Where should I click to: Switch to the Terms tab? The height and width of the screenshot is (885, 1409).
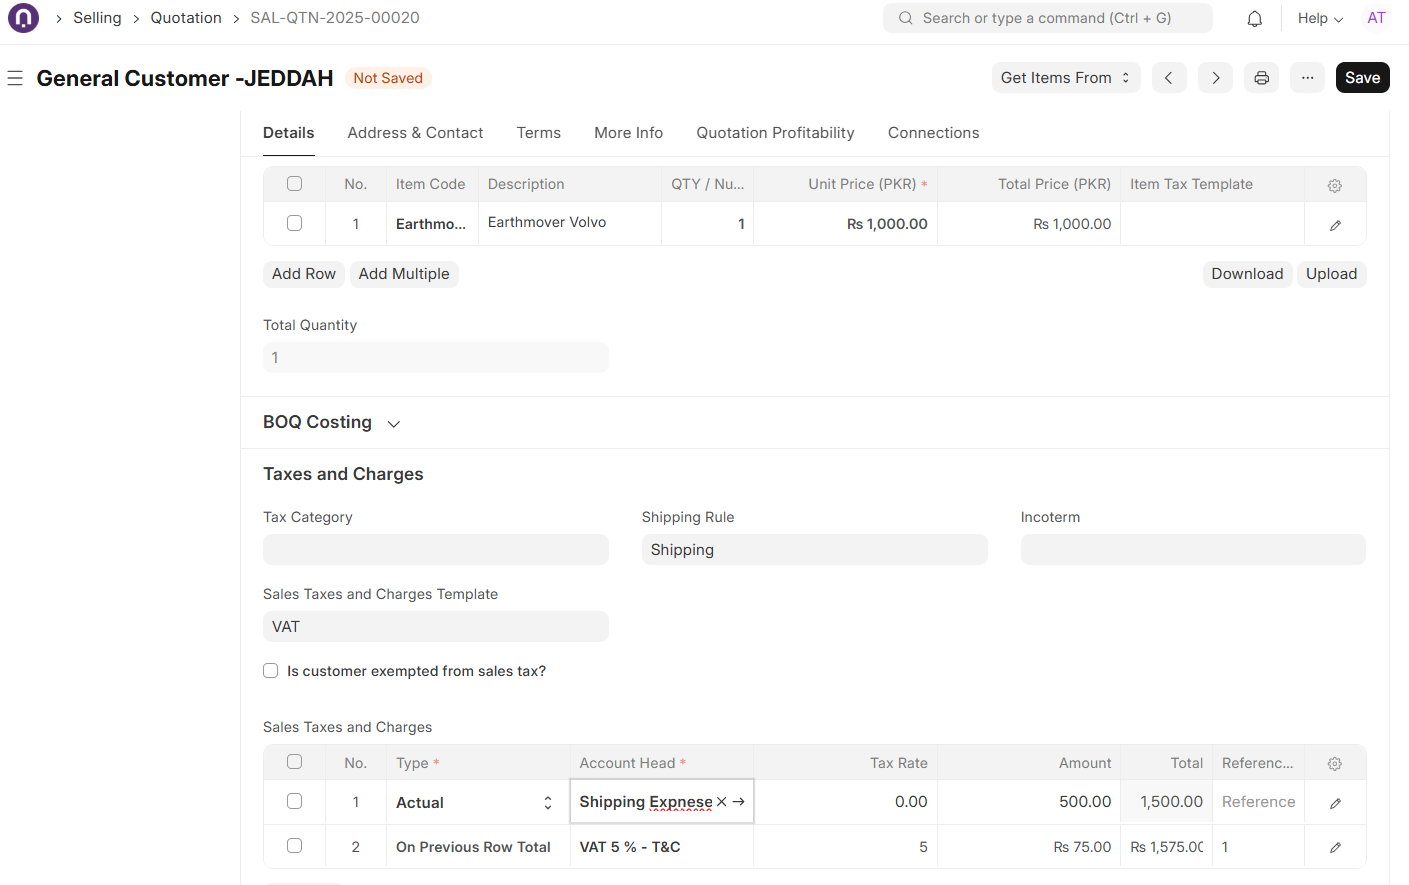(x=538, y=133)
